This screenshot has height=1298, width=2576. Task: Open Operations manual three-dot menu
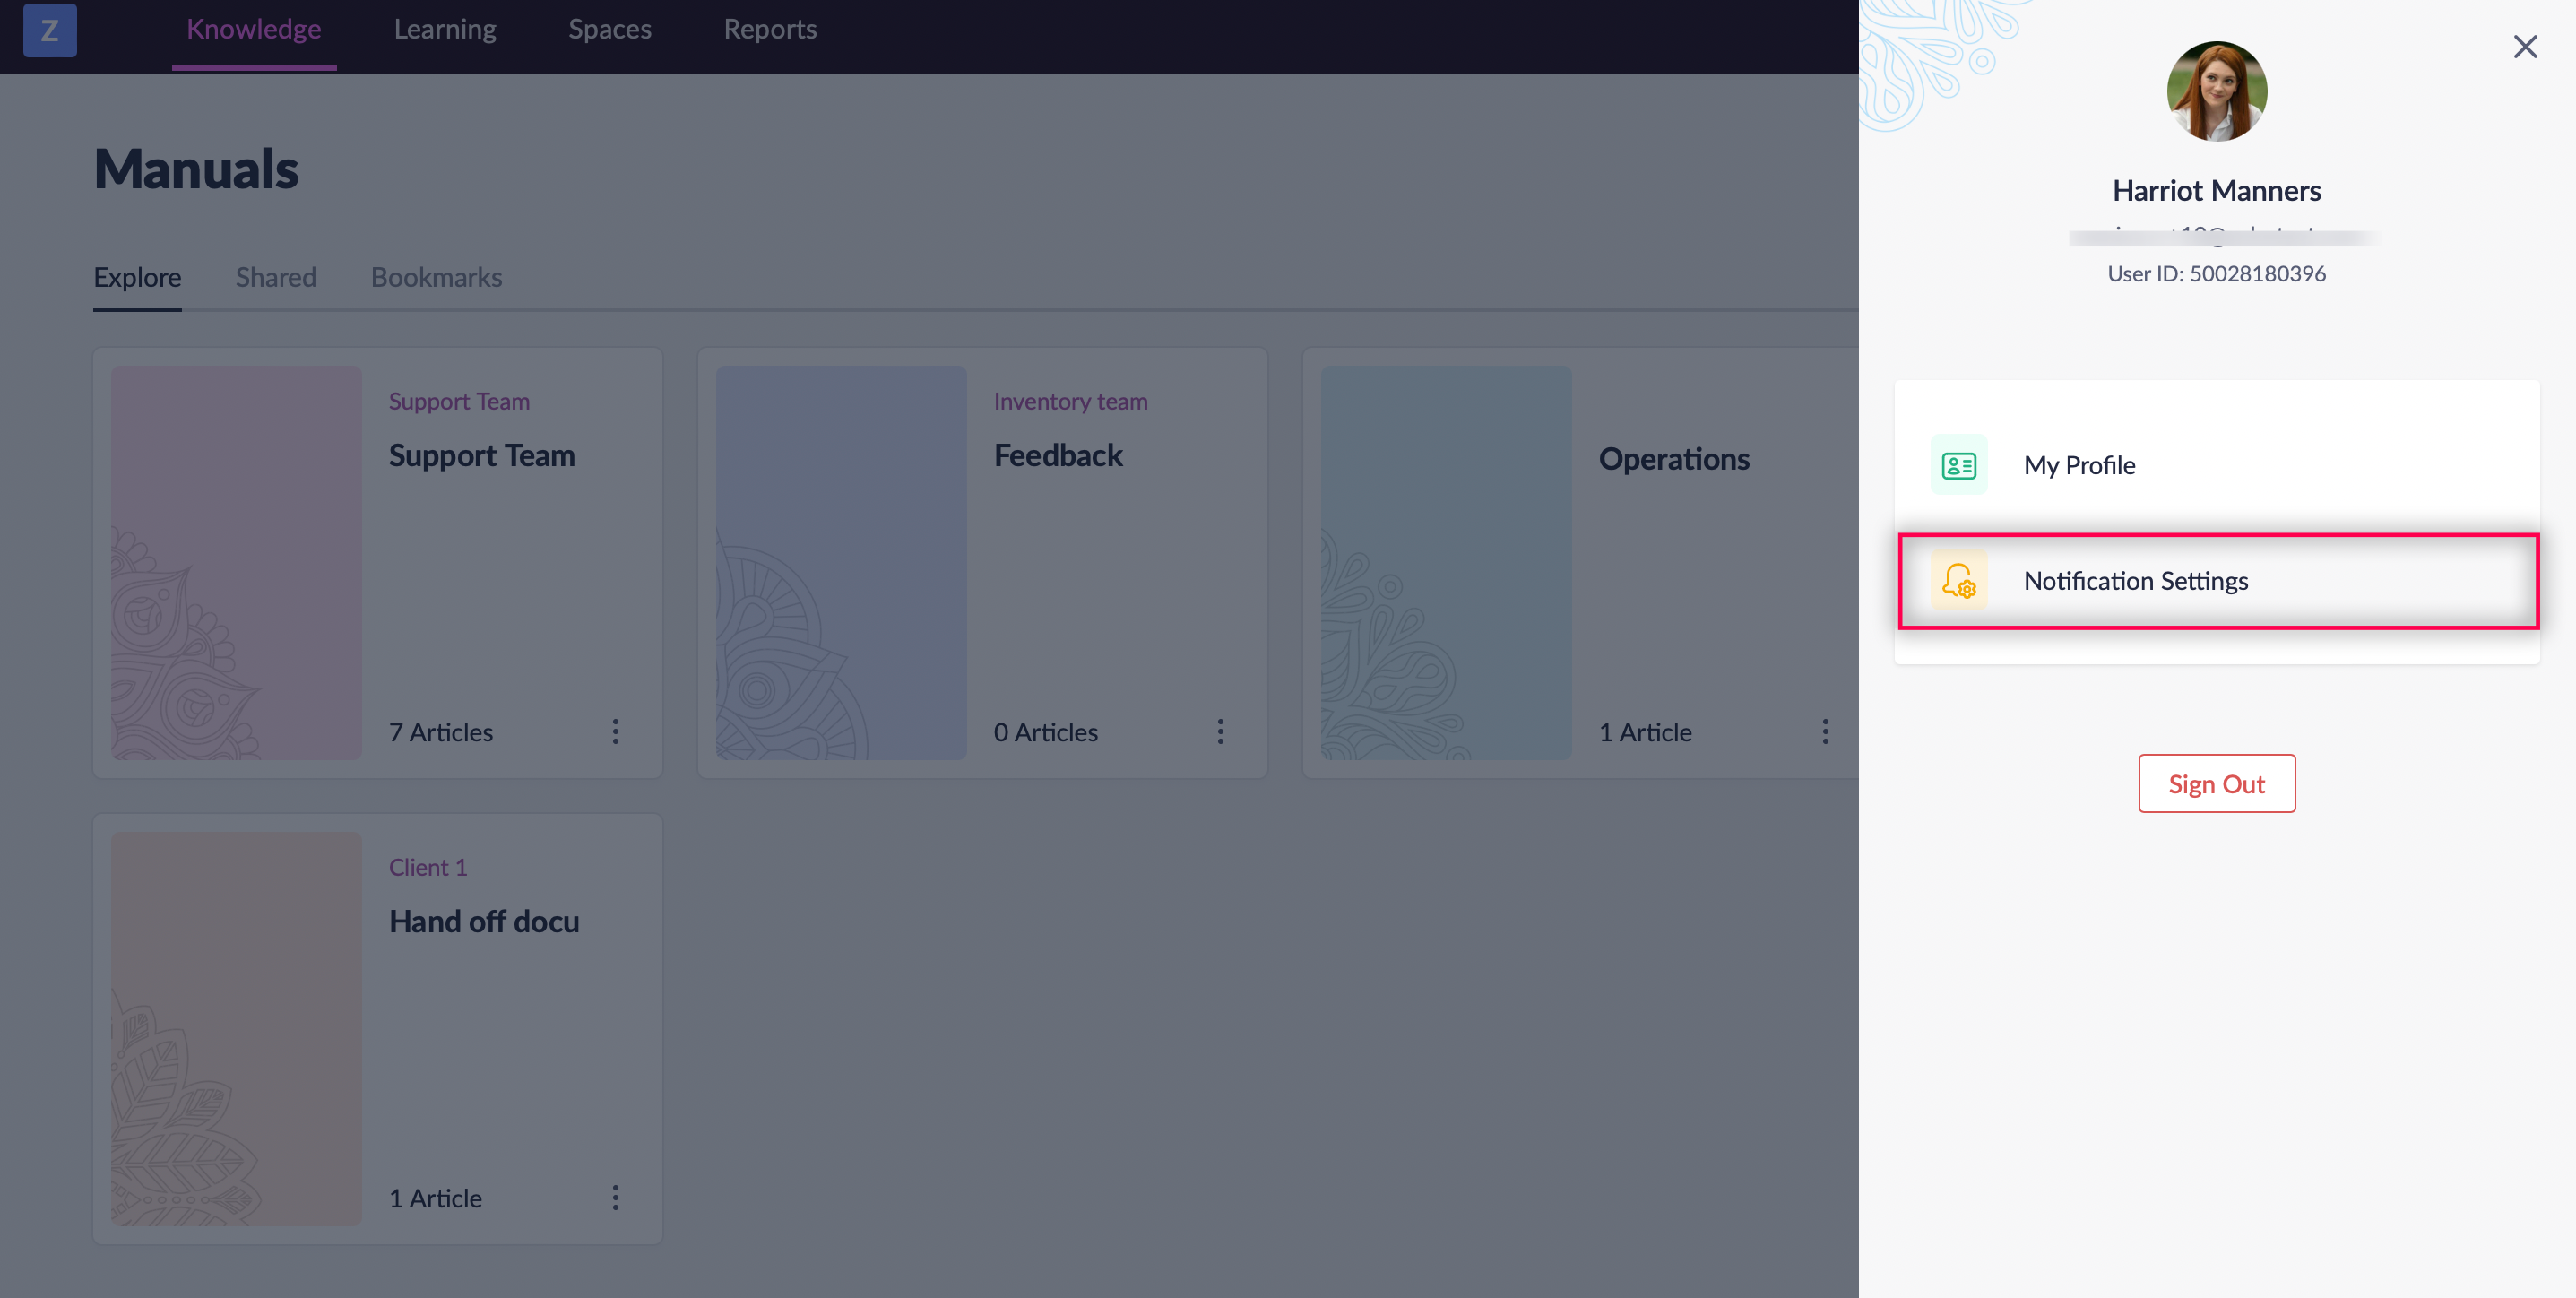1825,732
